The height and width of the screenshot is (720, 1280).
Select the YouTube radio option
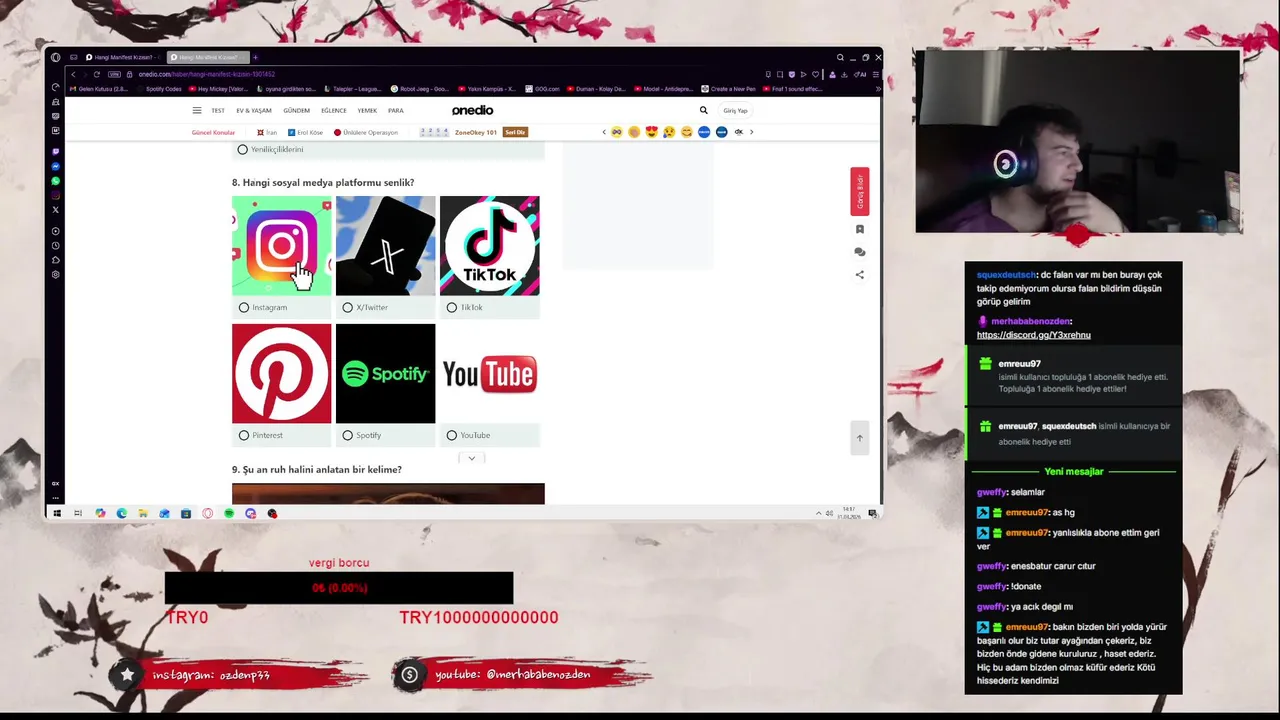[452, 435]
